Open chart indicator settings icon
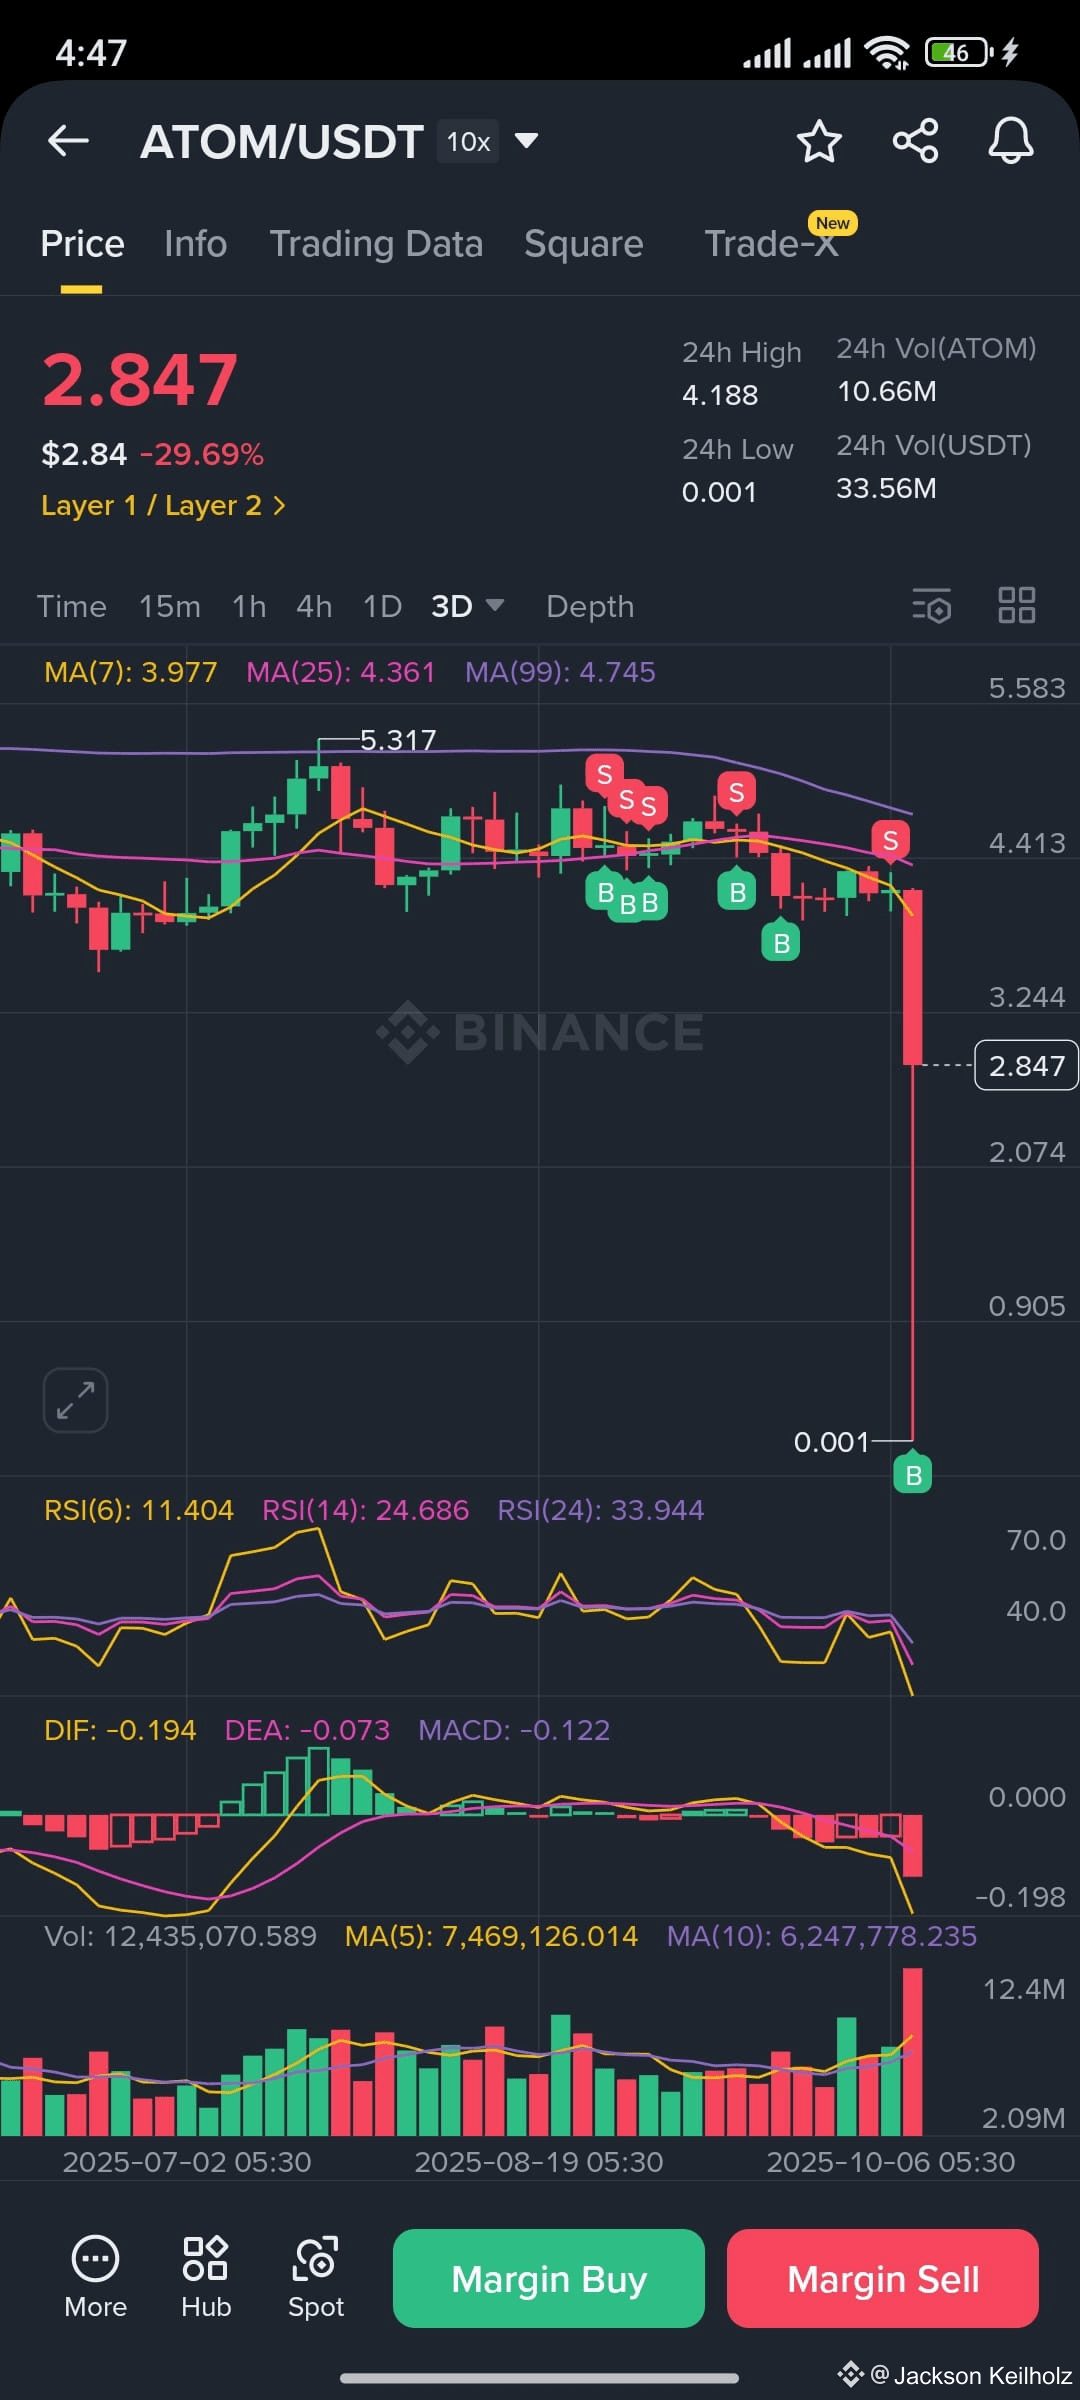Screen dimensions: 1080x2400 click(x=931, y=606)
